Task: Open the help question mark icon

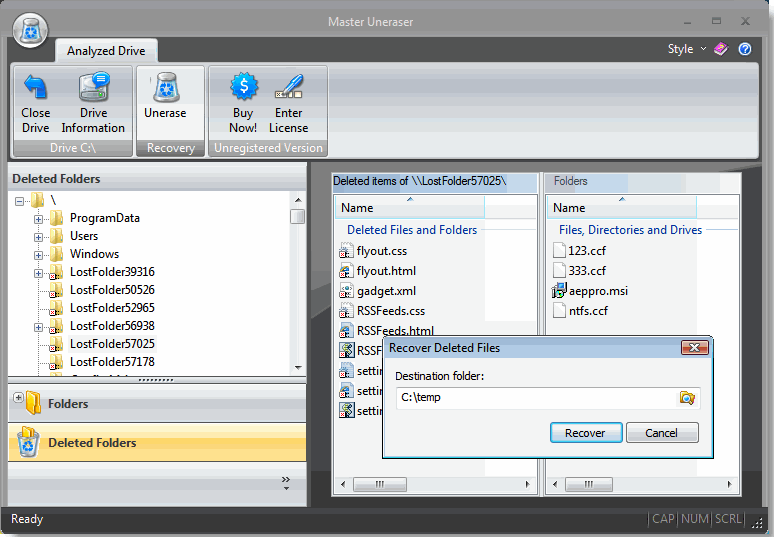Action: (x=745, y=49)
